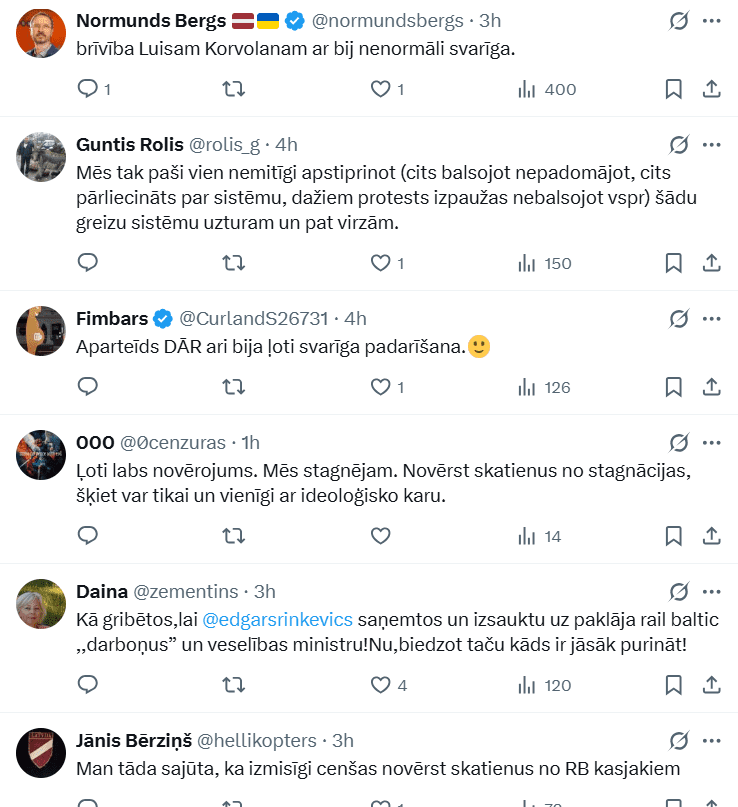
Task: Open more options for Normunds Bergs' tweet
Action: coord(712,20)
